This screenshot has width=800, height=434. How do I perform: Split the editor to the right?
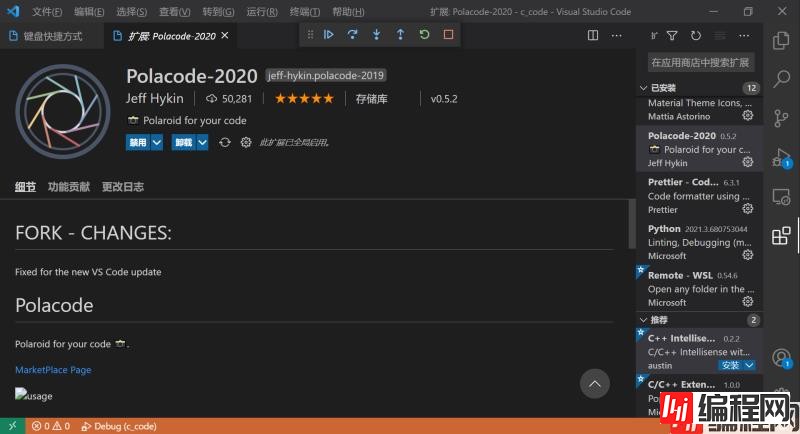coord(593,35)
